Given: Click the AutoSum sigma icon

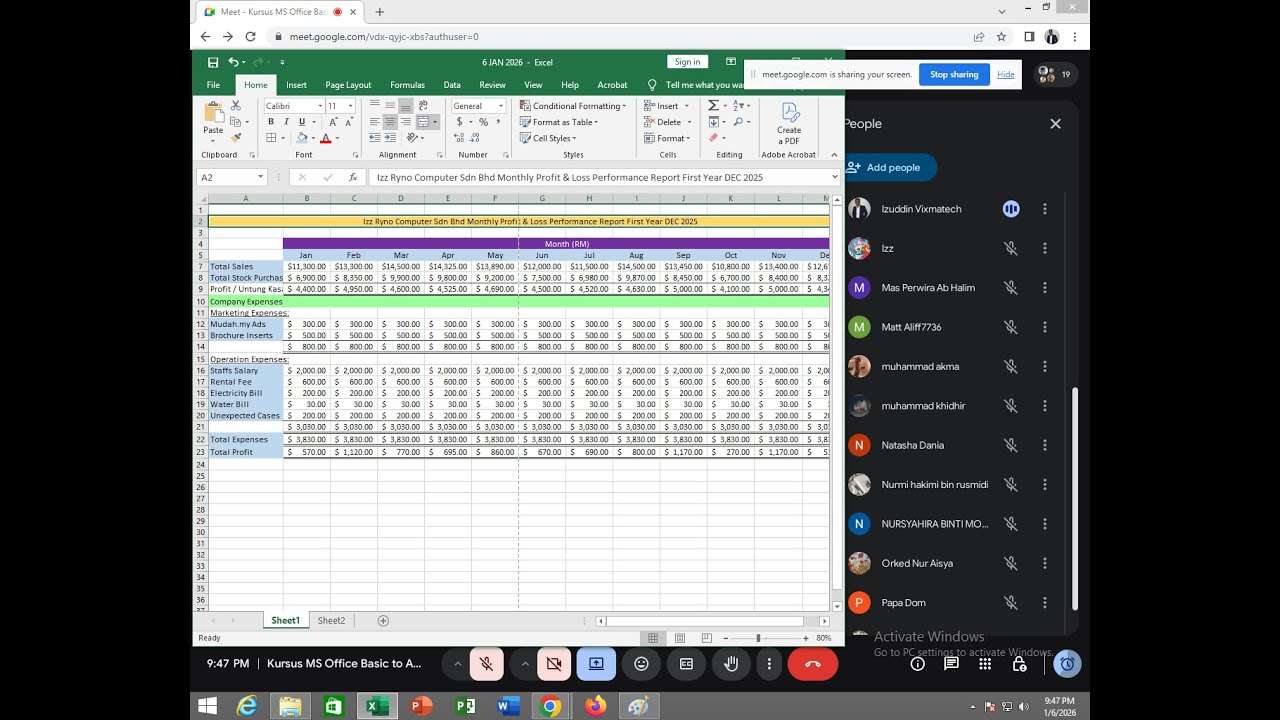Looking at the screenshot, I should tap(713, 106).
